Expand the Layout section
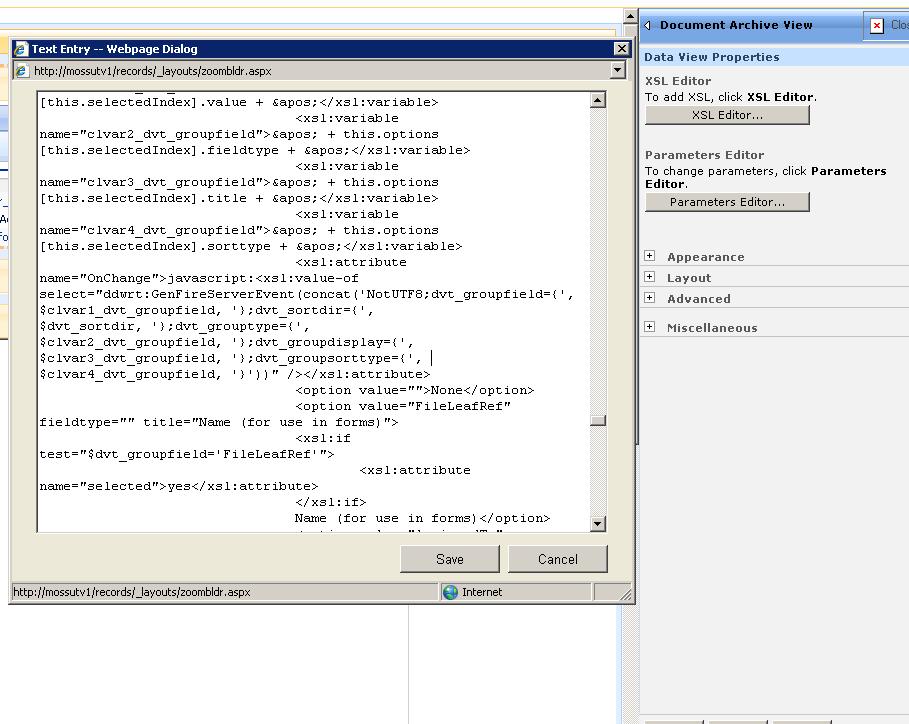 pos(649,276)
